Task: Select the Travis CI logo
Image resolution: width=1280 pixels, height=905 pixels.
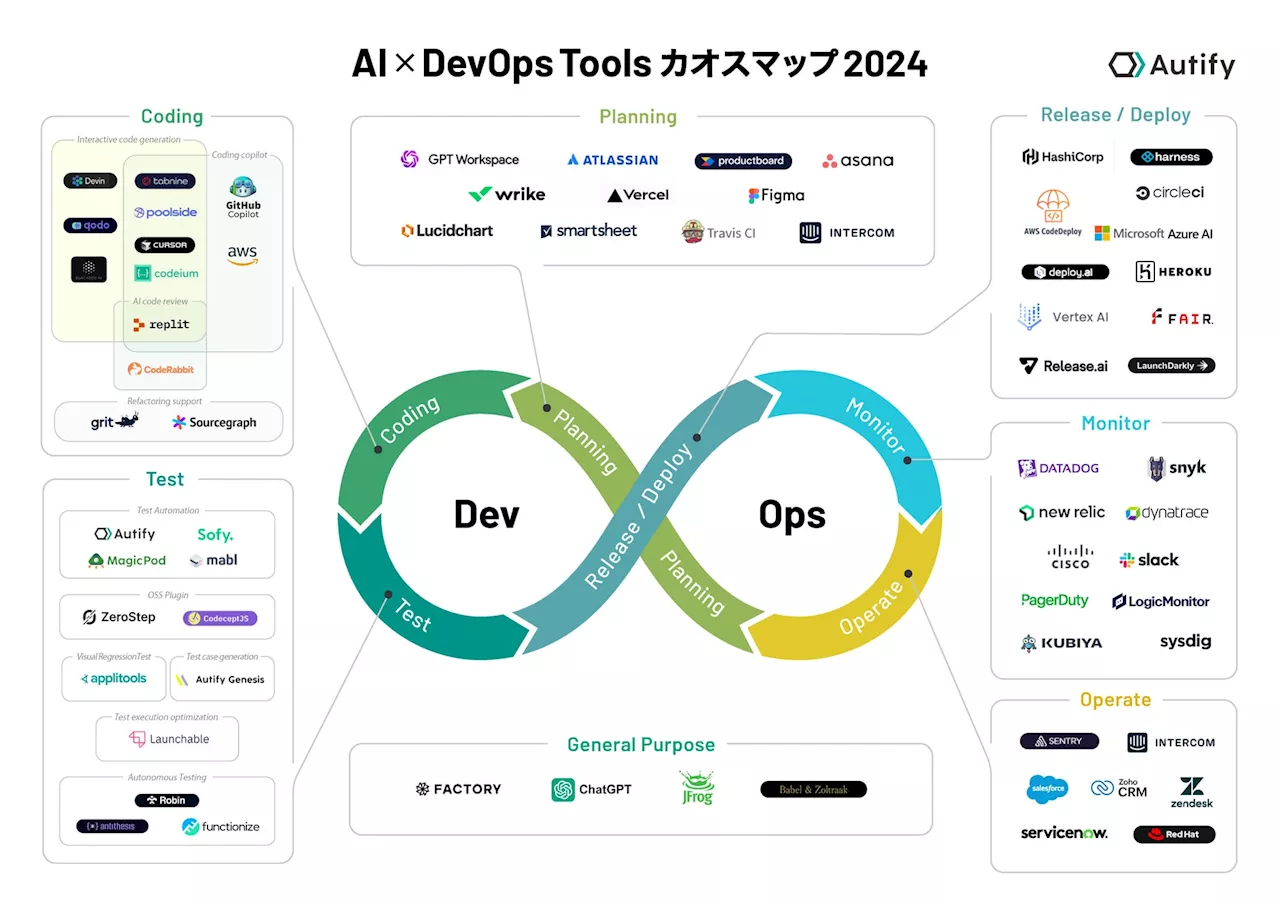Action: [718, 232]
